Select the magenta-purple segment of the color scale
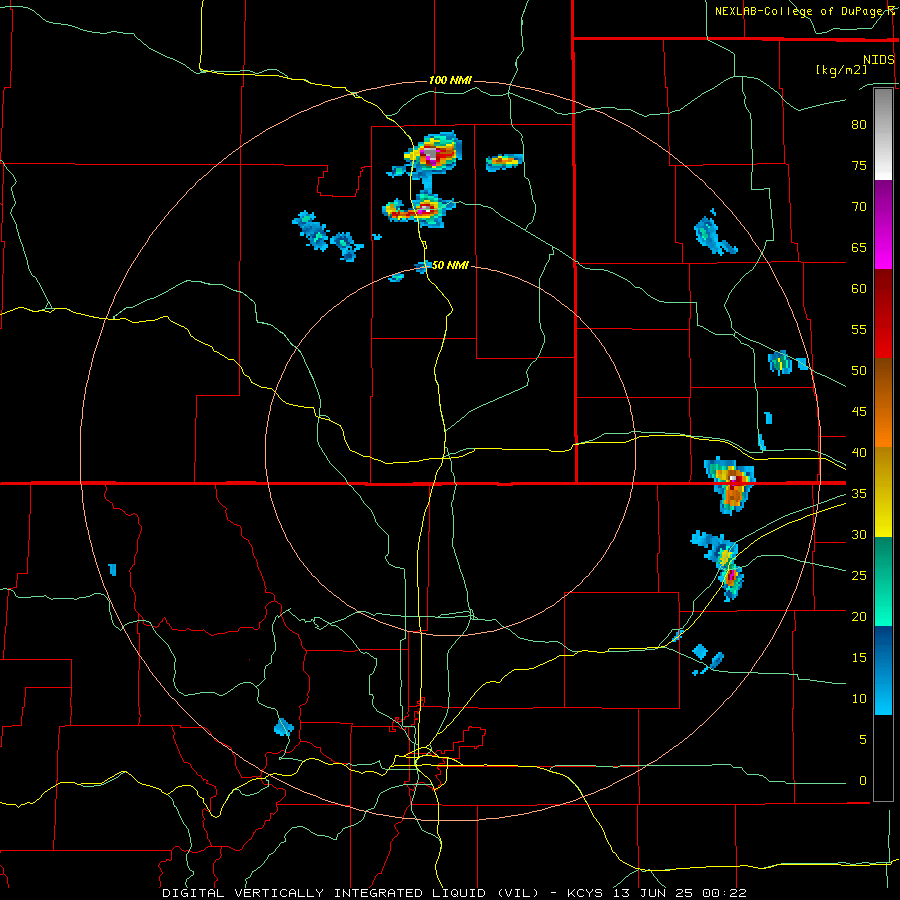This screenshot has width=900, height=900. (883, 224)
